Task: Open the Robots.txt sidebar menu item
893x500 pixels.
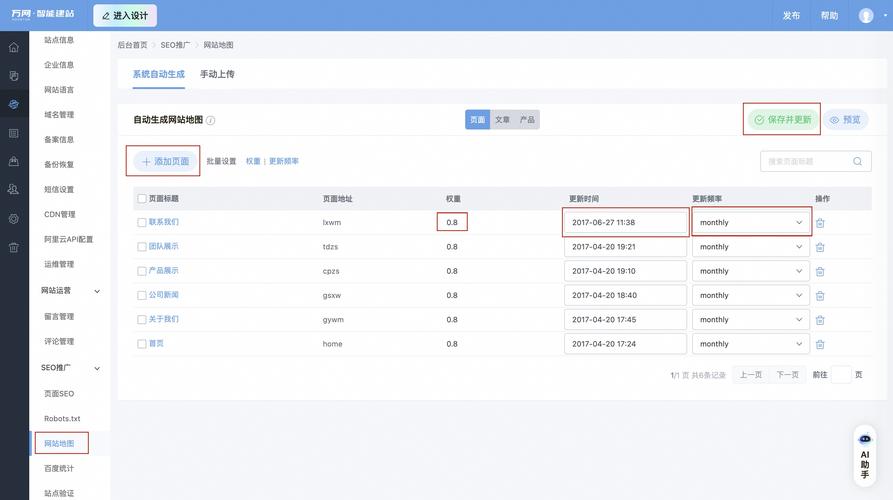Action: point(62,418)
